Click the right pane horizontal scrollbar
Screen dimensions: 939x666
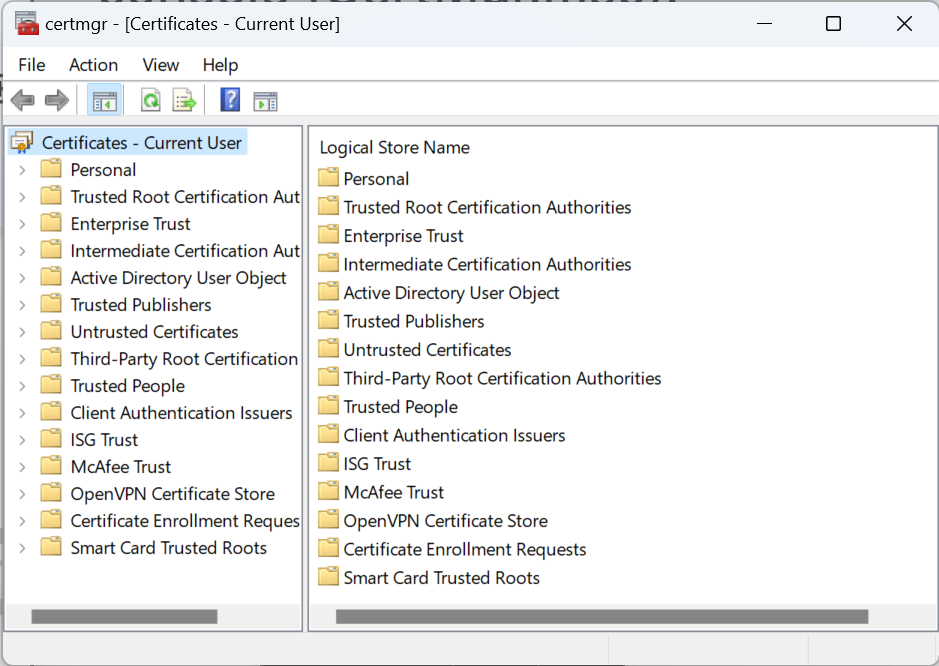[x=602, y=617]
